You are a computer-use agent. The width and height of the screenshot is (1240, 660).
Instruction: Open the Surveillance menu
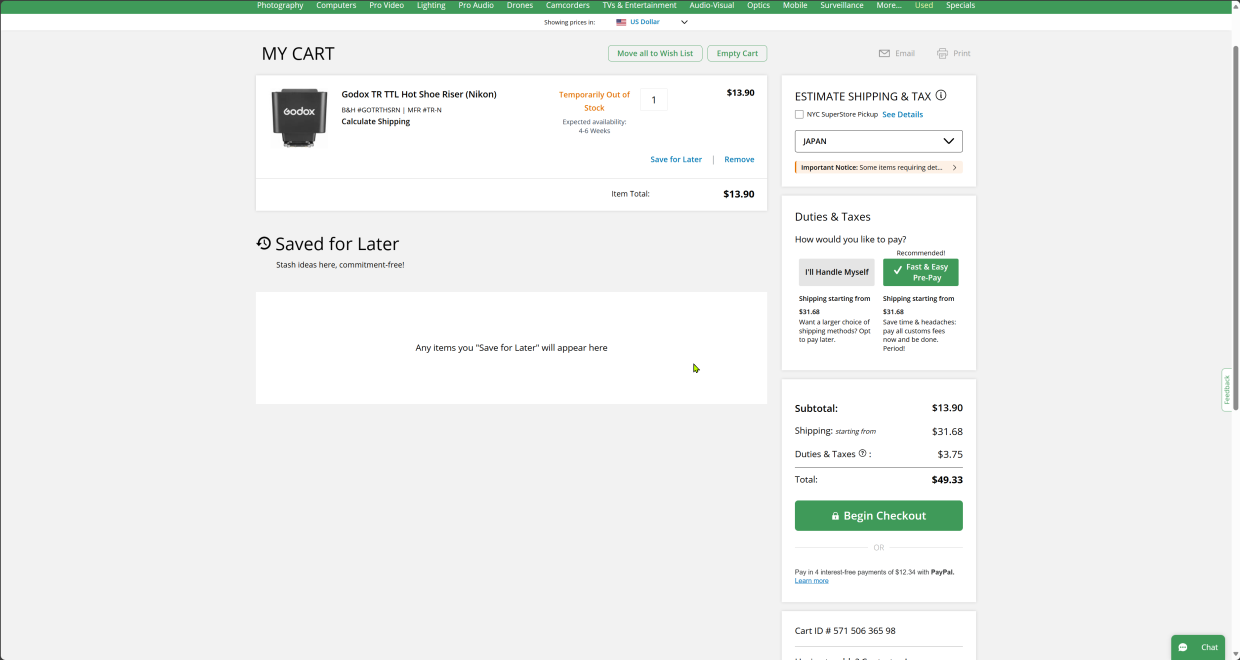click(x=842, y=6)
